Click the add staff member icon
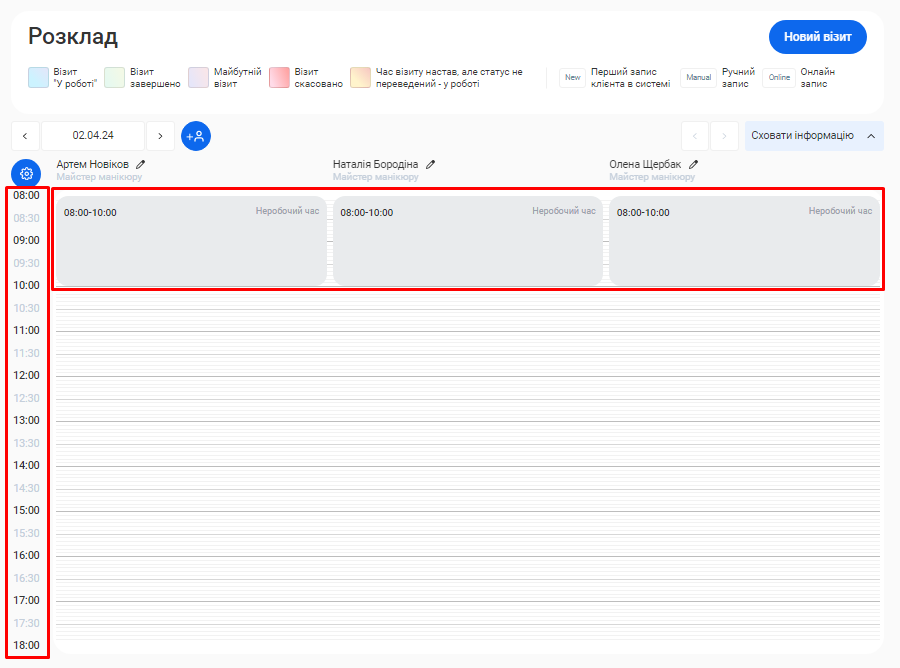This screenshot has width=900, height=668. click(x=196, y=136)
